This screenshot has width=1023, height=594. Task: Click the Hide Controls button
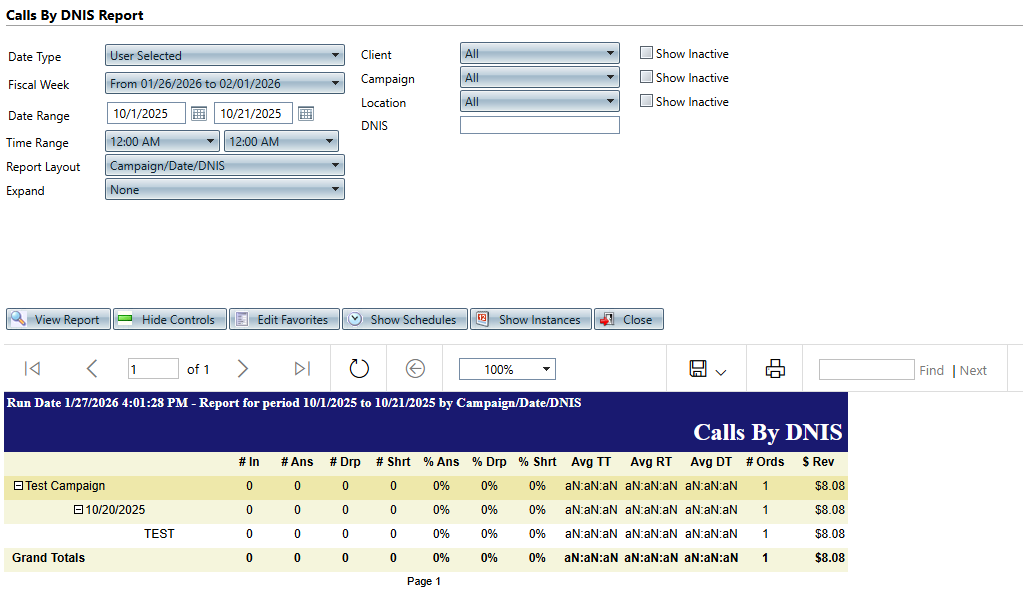(x=170, y=320)
